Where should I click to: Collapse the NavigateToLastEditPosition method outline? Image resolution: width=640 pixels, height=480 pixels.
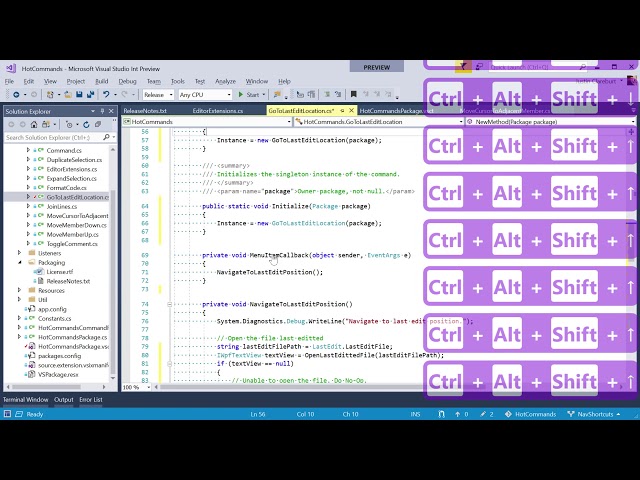(169, 304)
